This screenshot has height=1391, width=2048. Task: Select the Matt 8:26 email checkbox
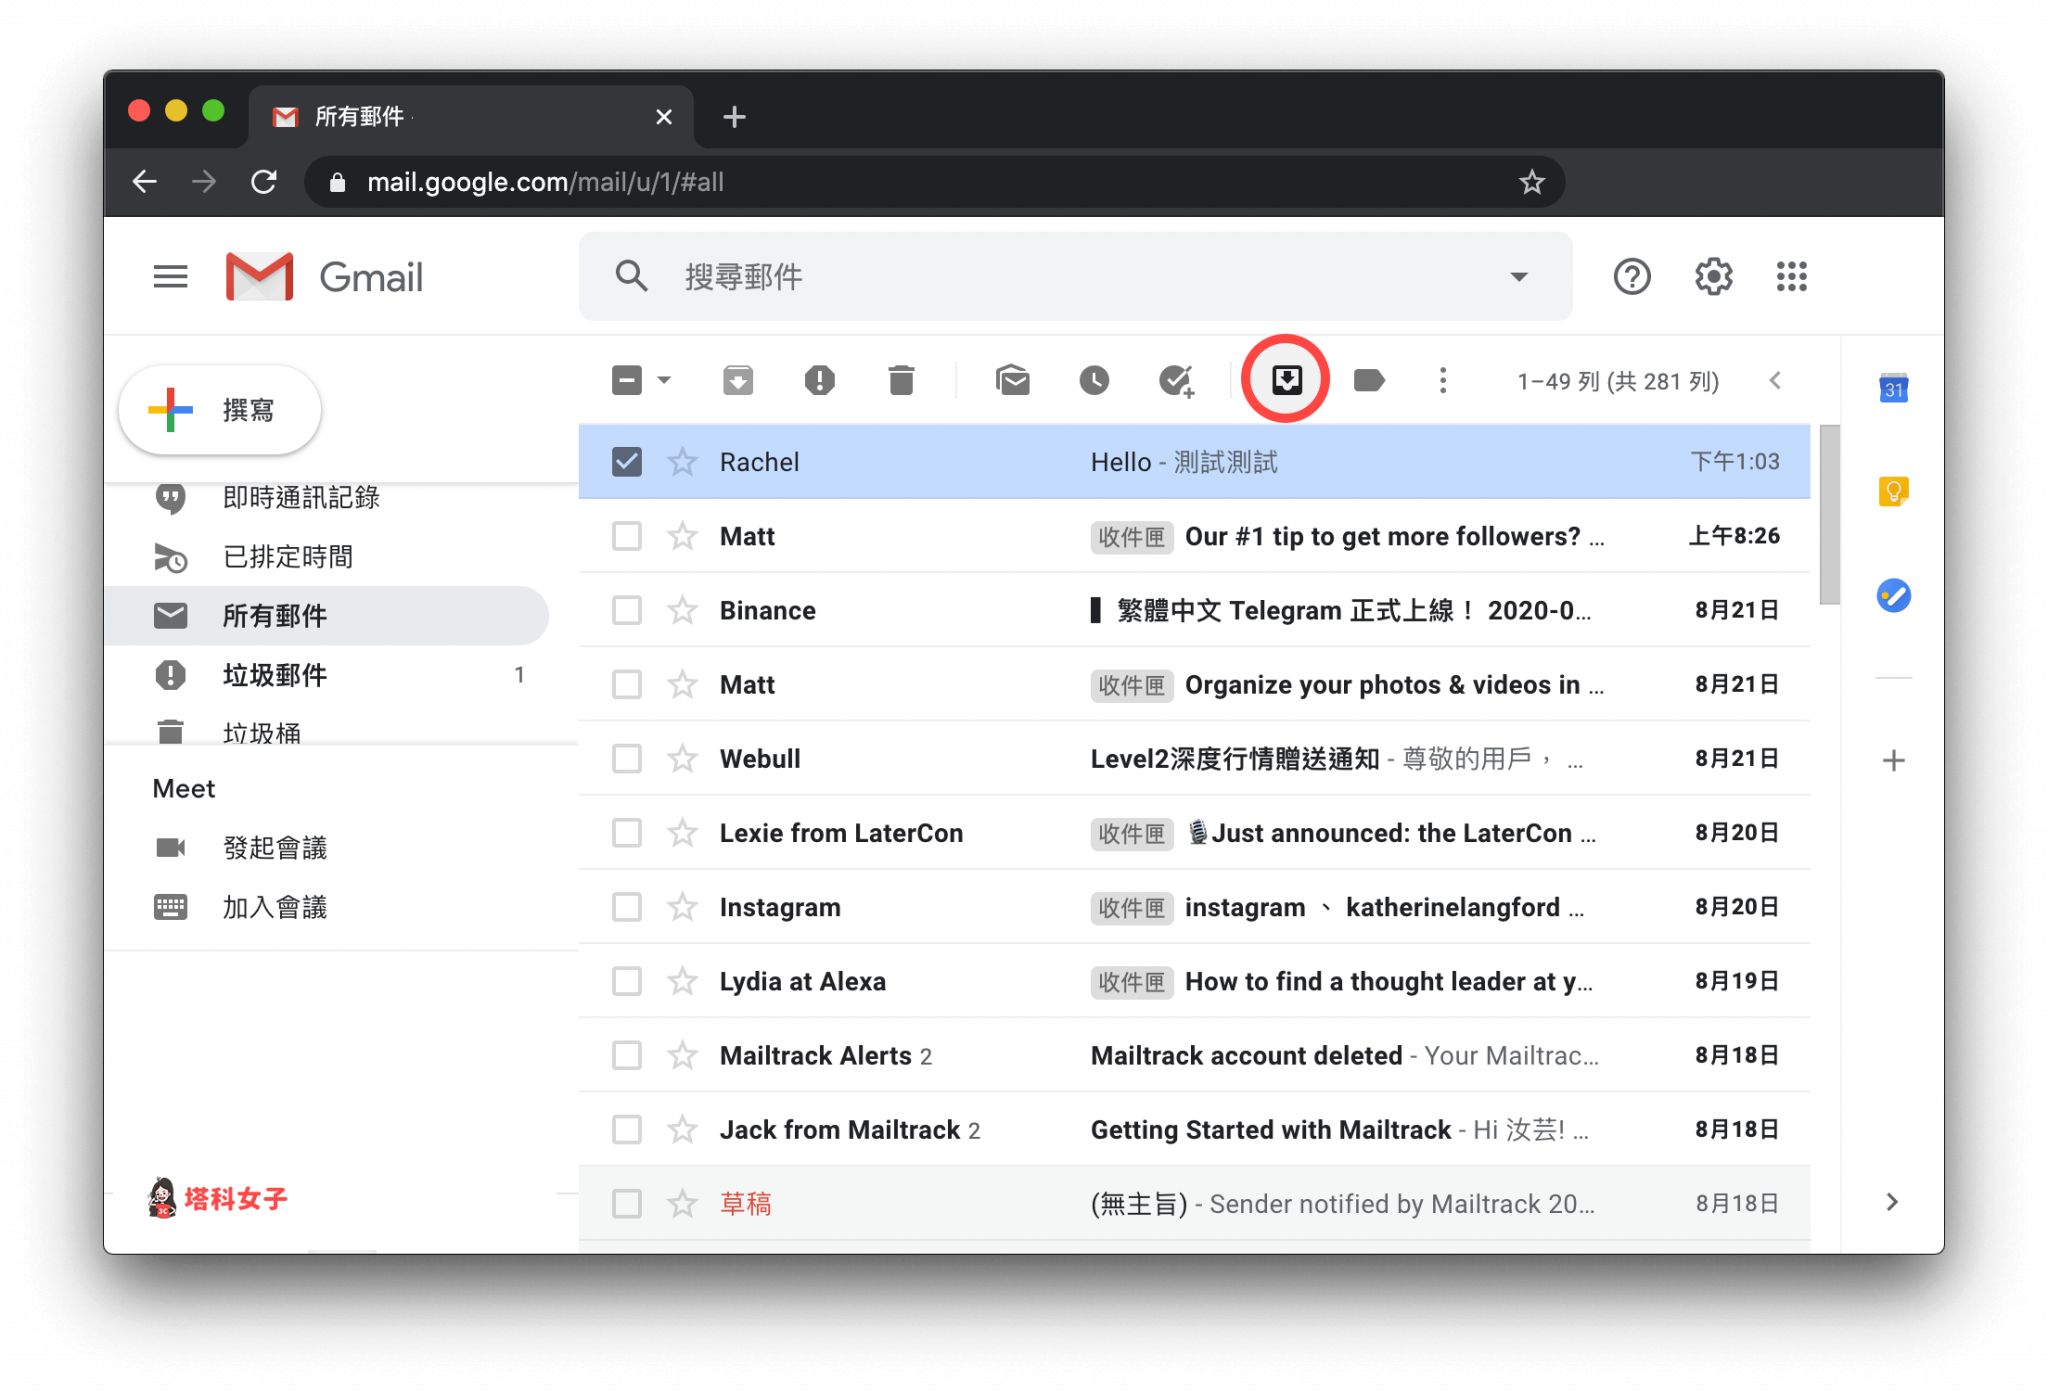coord(626,536)
